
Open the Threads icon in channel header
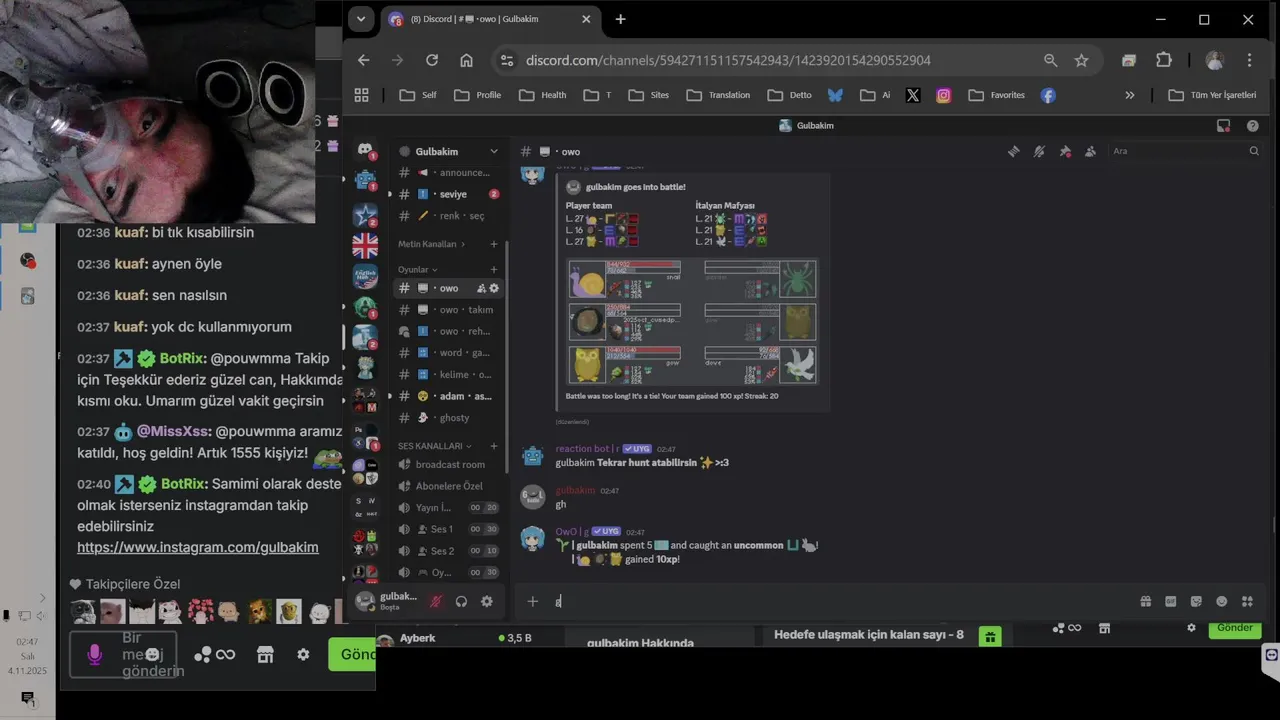point(1013,151)
